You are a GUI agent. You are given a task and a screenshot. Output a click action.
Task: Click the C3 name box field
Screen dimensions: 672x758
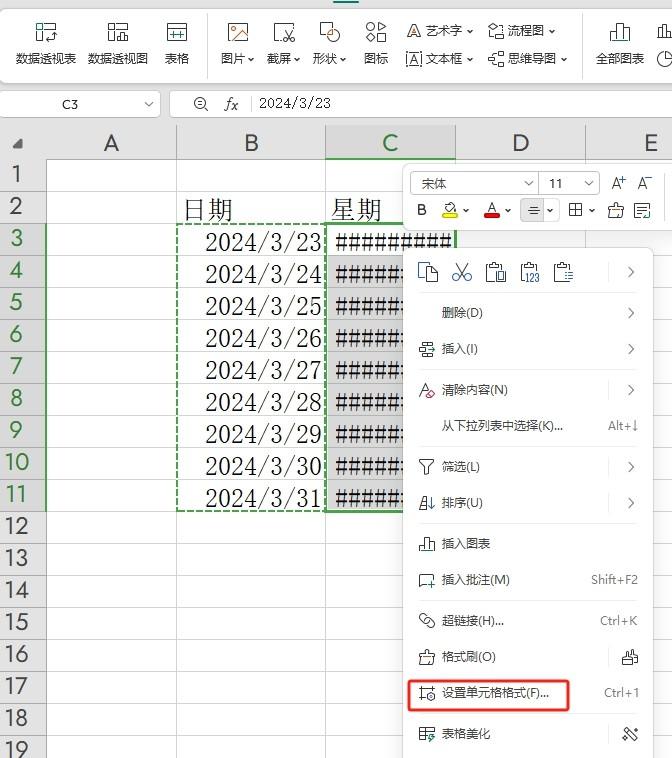point(70,104)
